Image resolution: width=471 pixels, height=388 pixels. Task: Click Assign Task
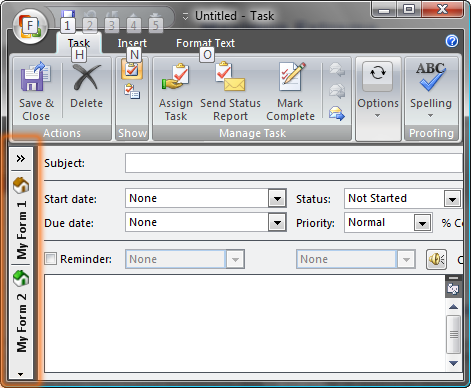176,92
